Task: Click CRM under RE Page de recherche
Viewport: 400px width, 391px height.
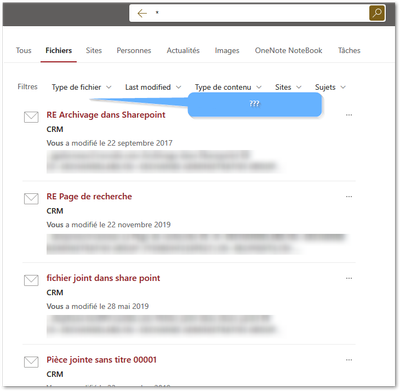Action: coord(55,211)
